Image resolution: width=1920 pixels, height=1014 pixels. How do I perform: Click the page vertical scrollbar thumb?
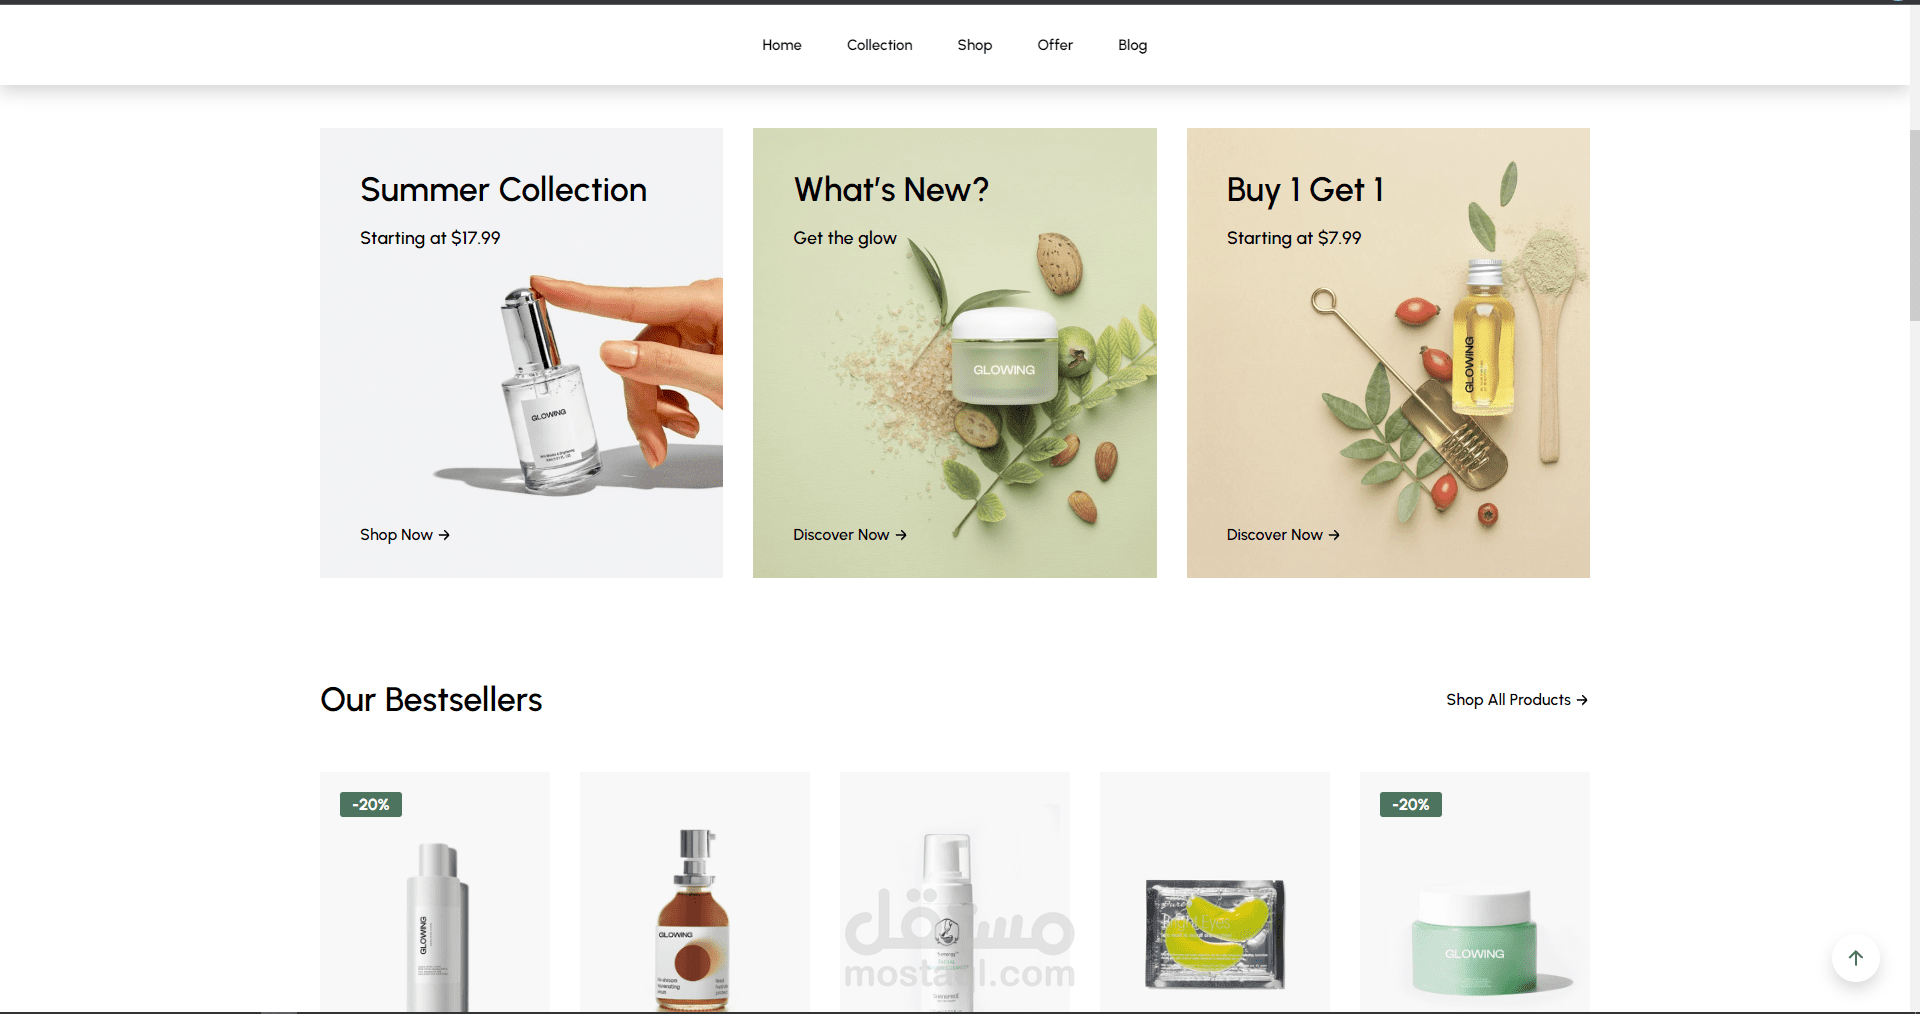point(1914,225)
